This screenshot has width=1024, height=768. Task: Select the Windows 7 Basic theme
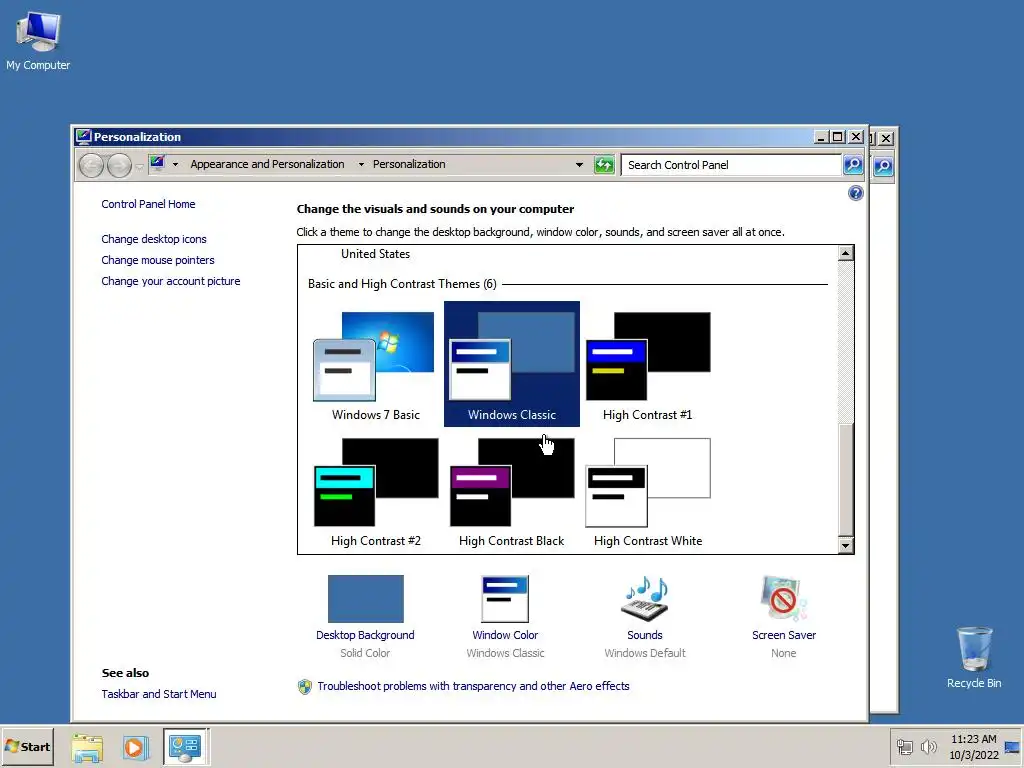[x=375, y=364]
